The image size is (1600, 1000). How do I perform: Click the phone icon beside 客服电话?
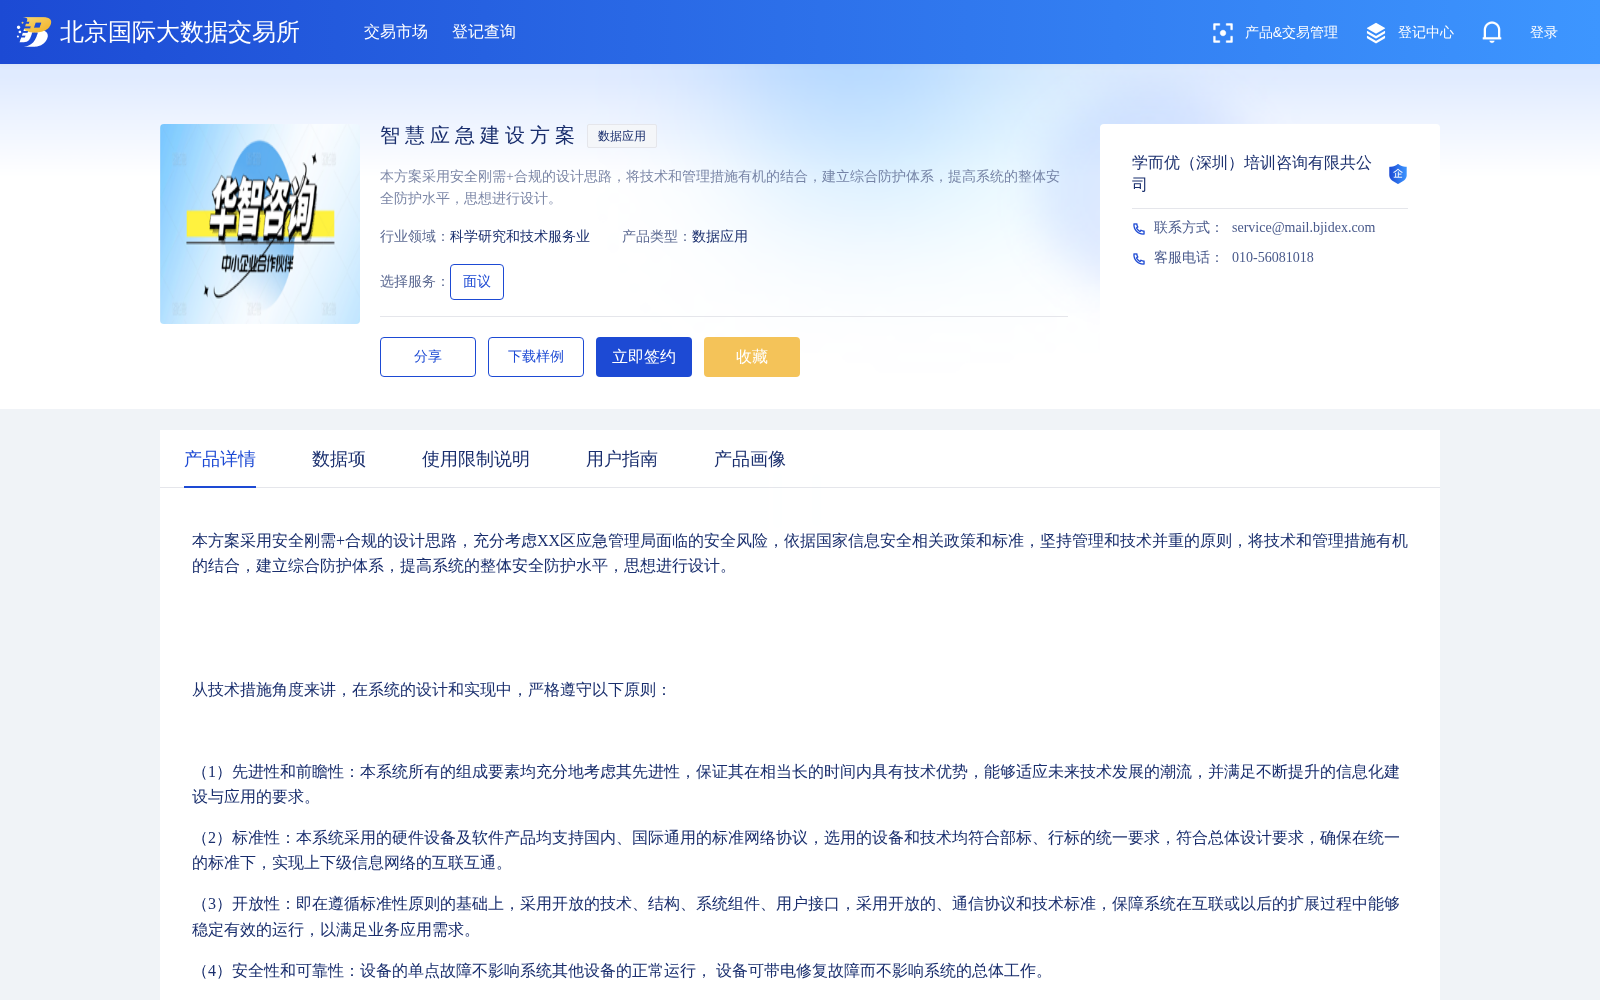coord(1138,259)
